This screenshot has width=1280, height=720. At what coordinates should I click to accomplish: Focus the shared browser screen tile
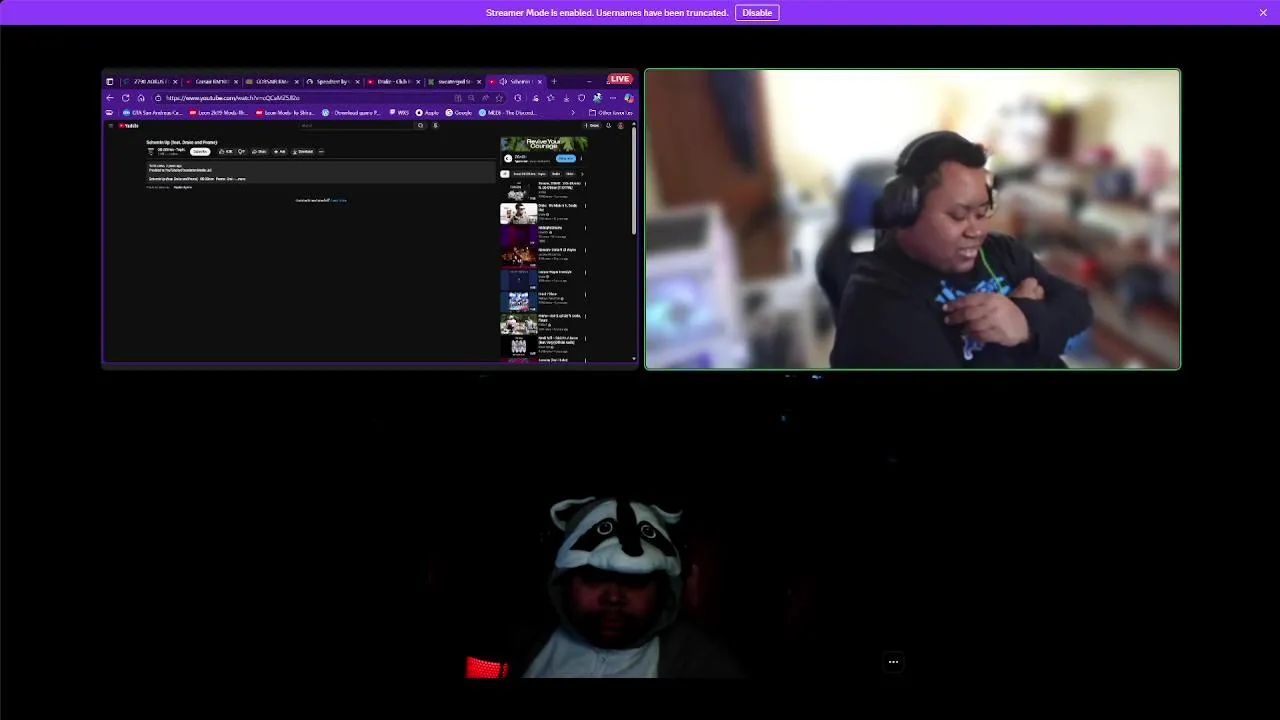coord(370,219)
